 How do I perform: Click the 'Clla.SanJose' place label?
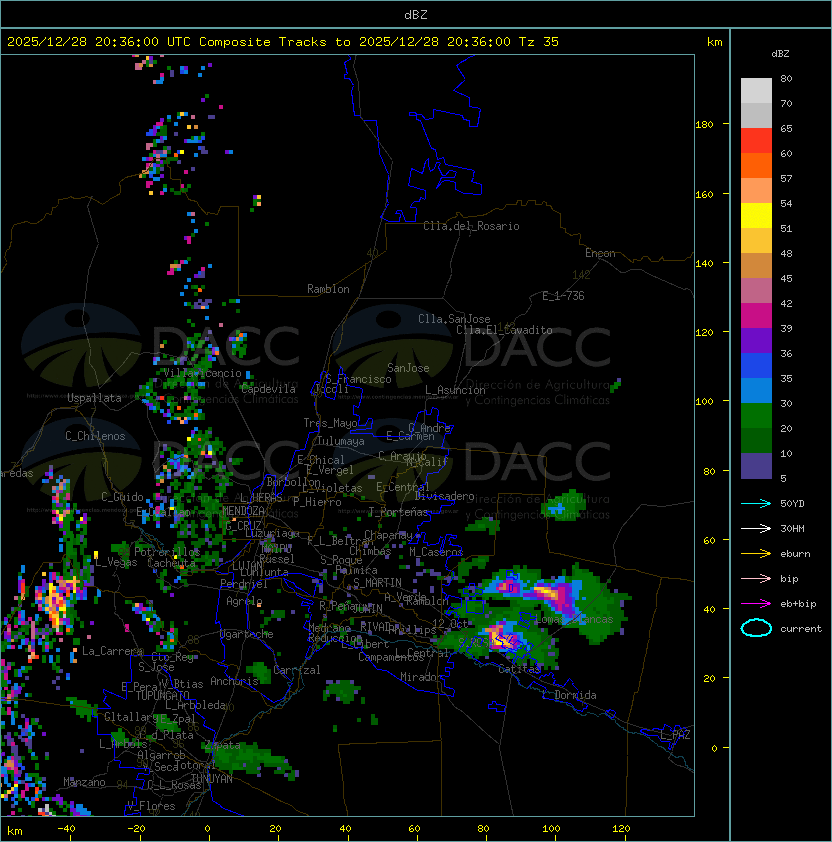(x=454, y=319)
